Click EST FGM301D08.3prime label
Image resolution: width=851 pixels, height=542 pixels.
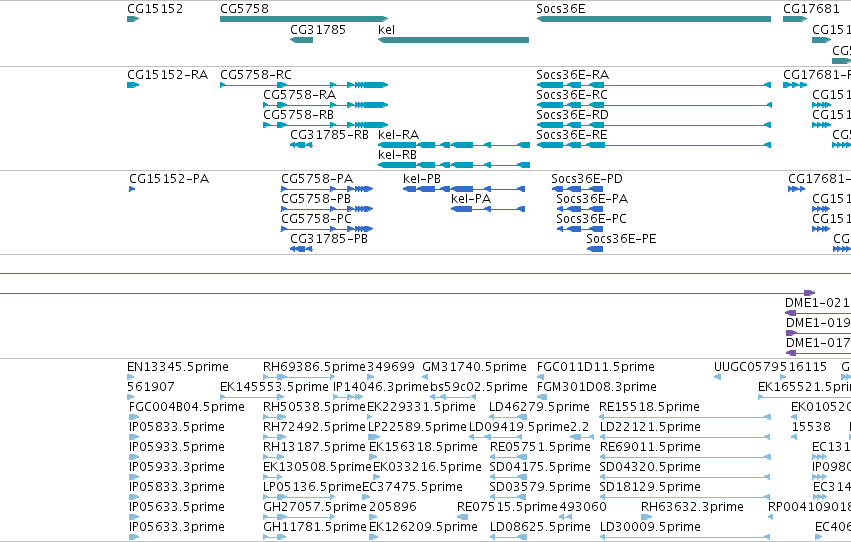pyautogui.click(x=596, y=387)
